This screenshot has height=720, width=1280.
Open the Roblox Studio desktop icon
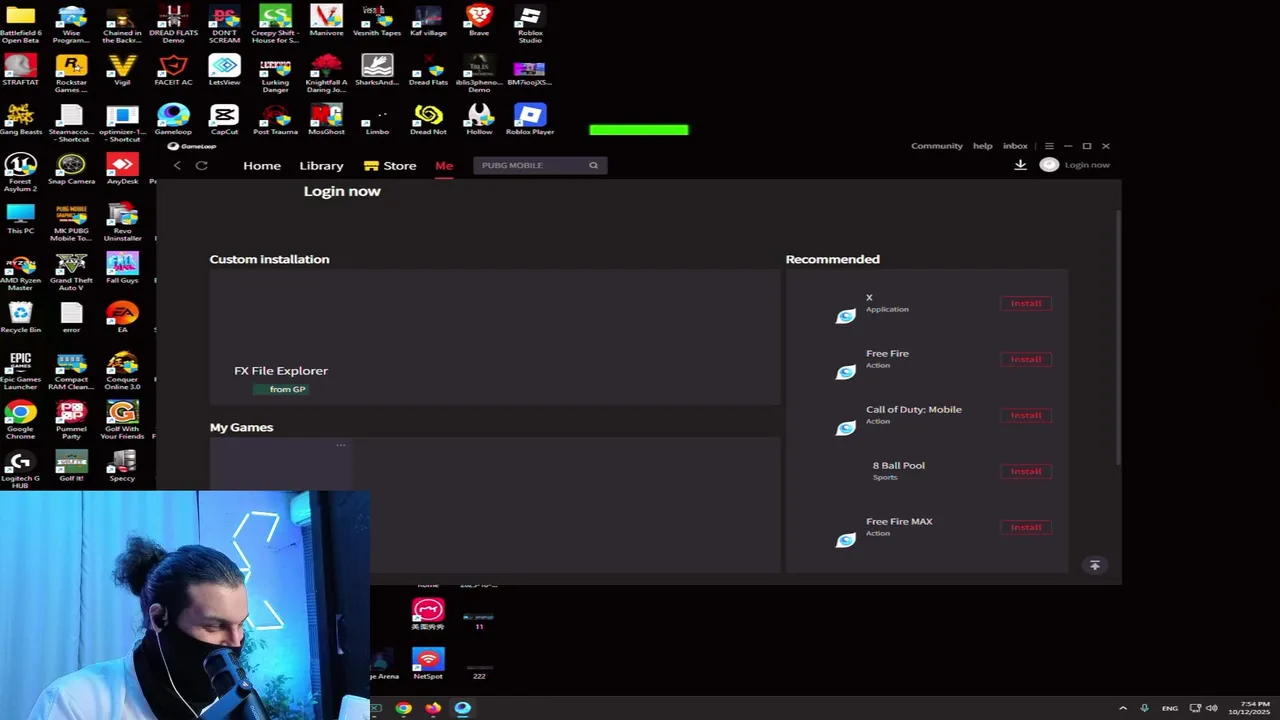point(530,23)
